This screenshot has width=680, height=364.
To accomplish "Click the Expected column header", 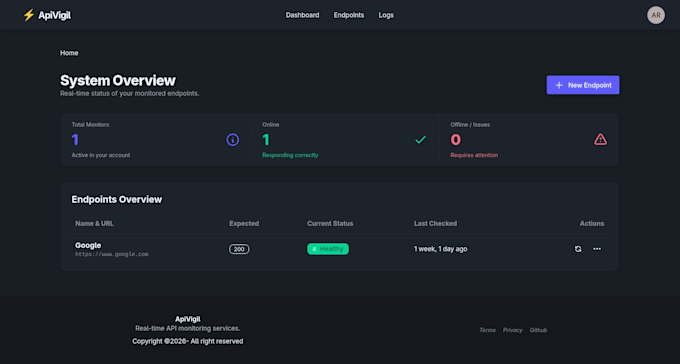I will click(244, 223).
